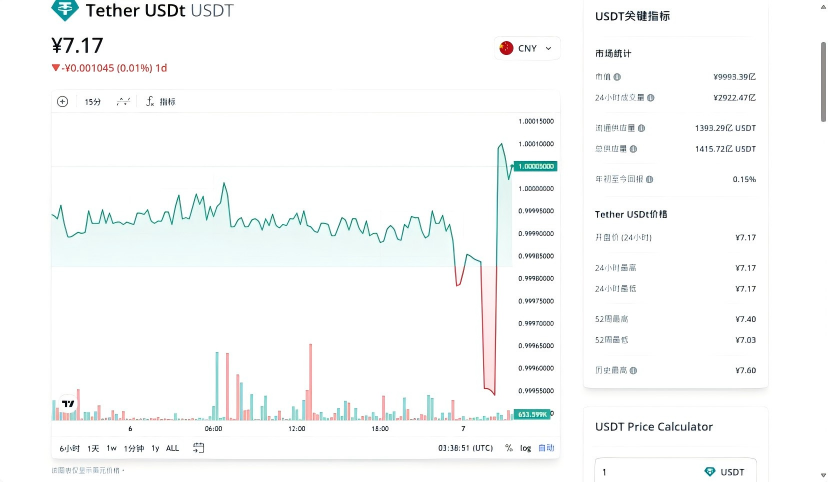Click the ¥7.40 52-week high value

pos(746,319)
